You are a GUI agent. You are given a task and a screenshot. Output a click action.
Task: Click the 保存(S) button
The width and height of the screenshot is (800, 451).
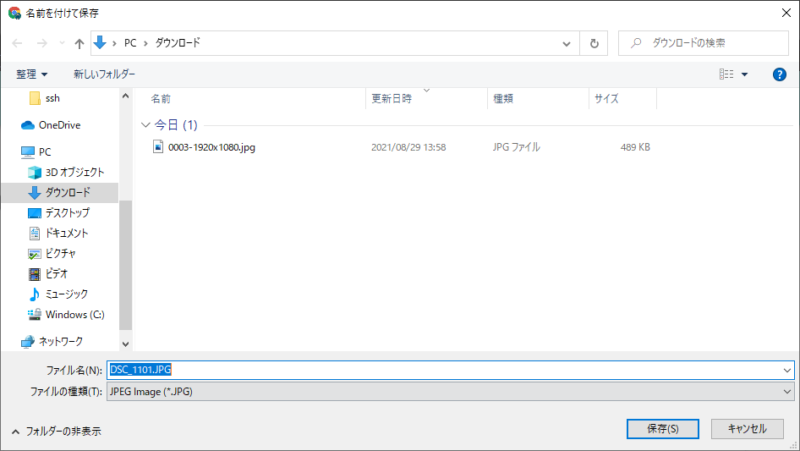tap(663, 428)
